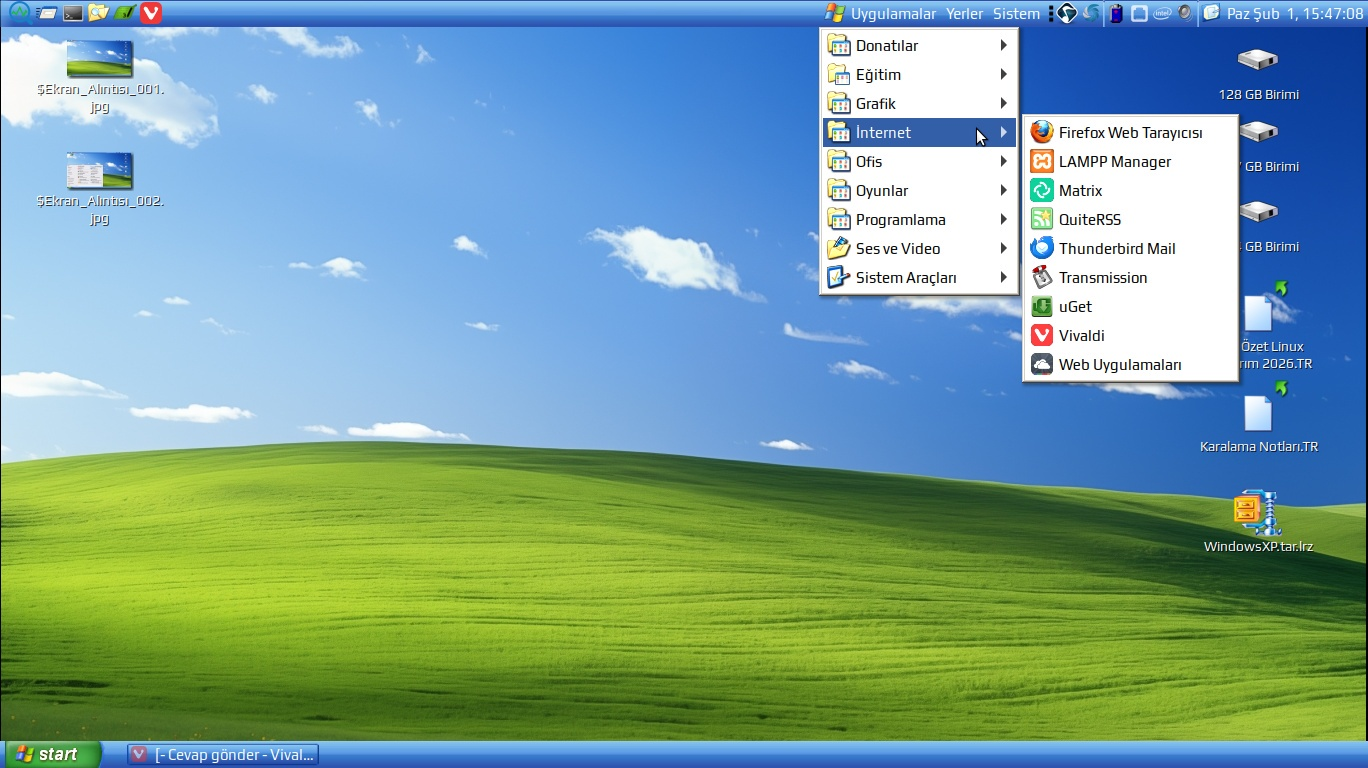The height and width of the screenshot is (768, 1368).
Task: Click the window list launcher beside the terminal
Action: (x=46, y=13)
